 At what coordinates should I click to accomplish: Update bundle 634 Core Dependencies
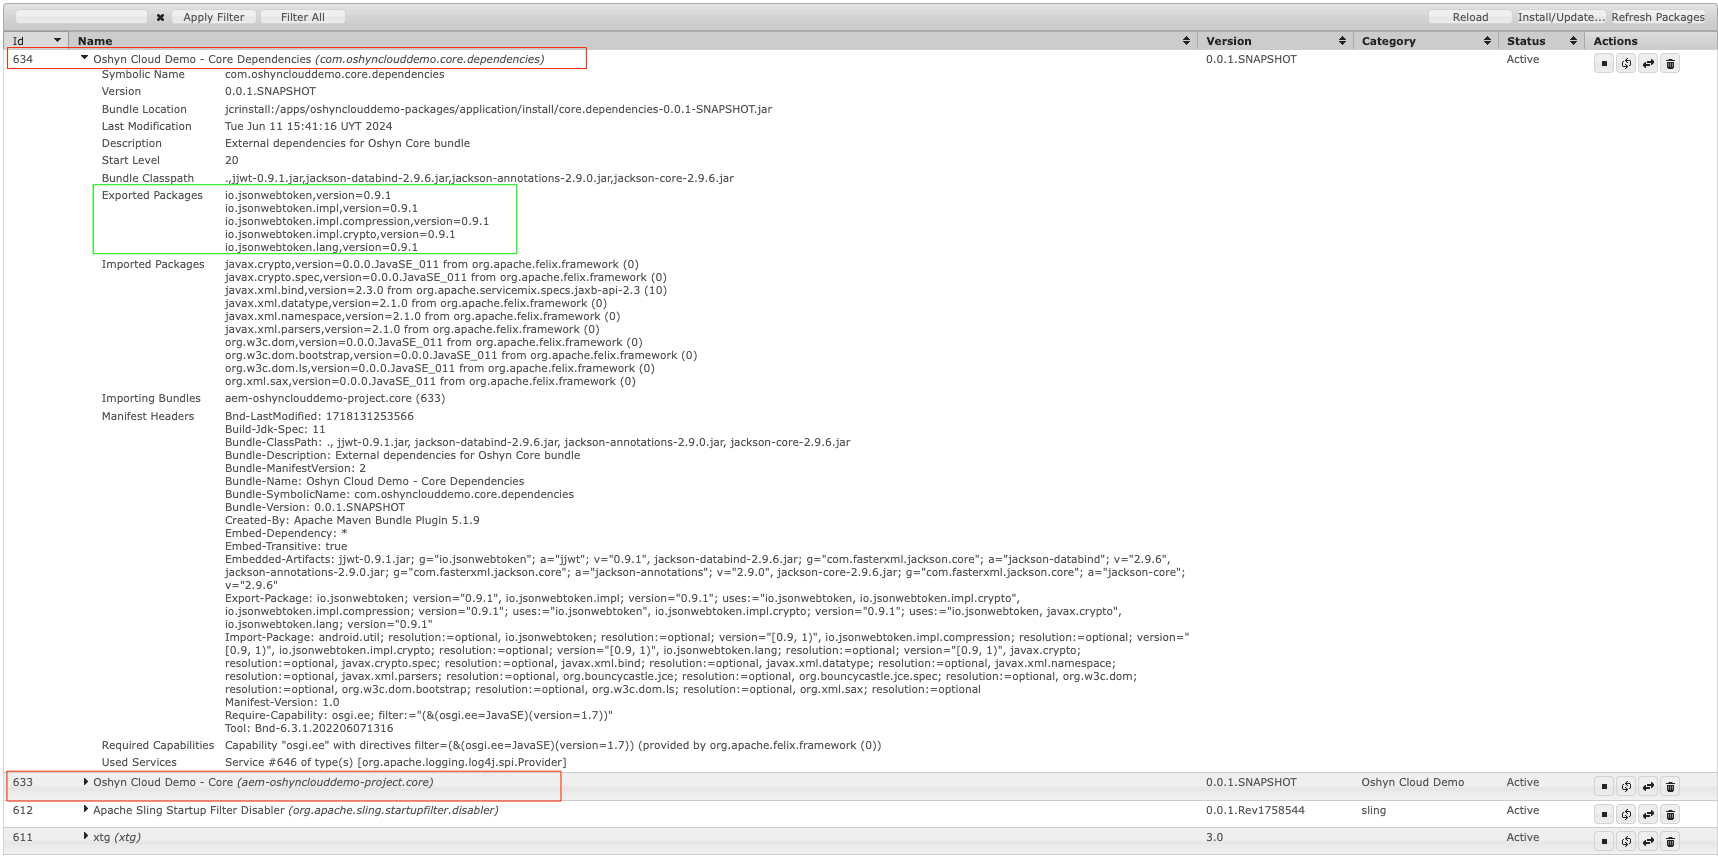tap(1648, 64)
